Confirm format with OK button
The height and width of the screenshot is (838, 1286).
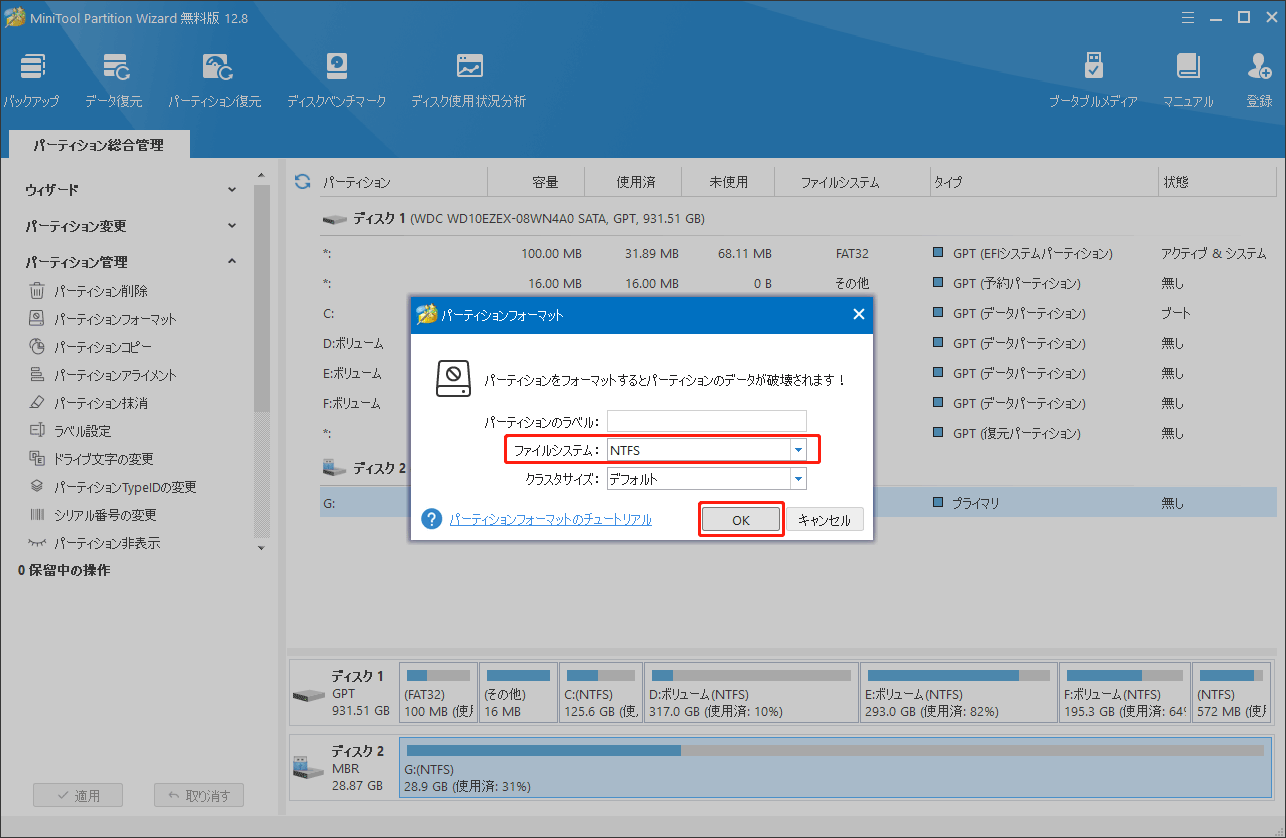pos(740,520)
